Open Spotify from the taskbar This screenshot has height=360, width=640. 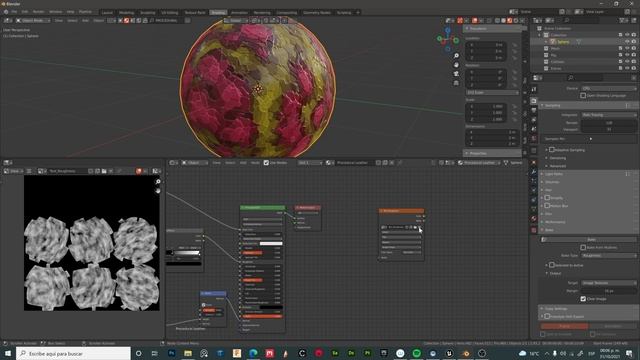(x=416, y=353)
